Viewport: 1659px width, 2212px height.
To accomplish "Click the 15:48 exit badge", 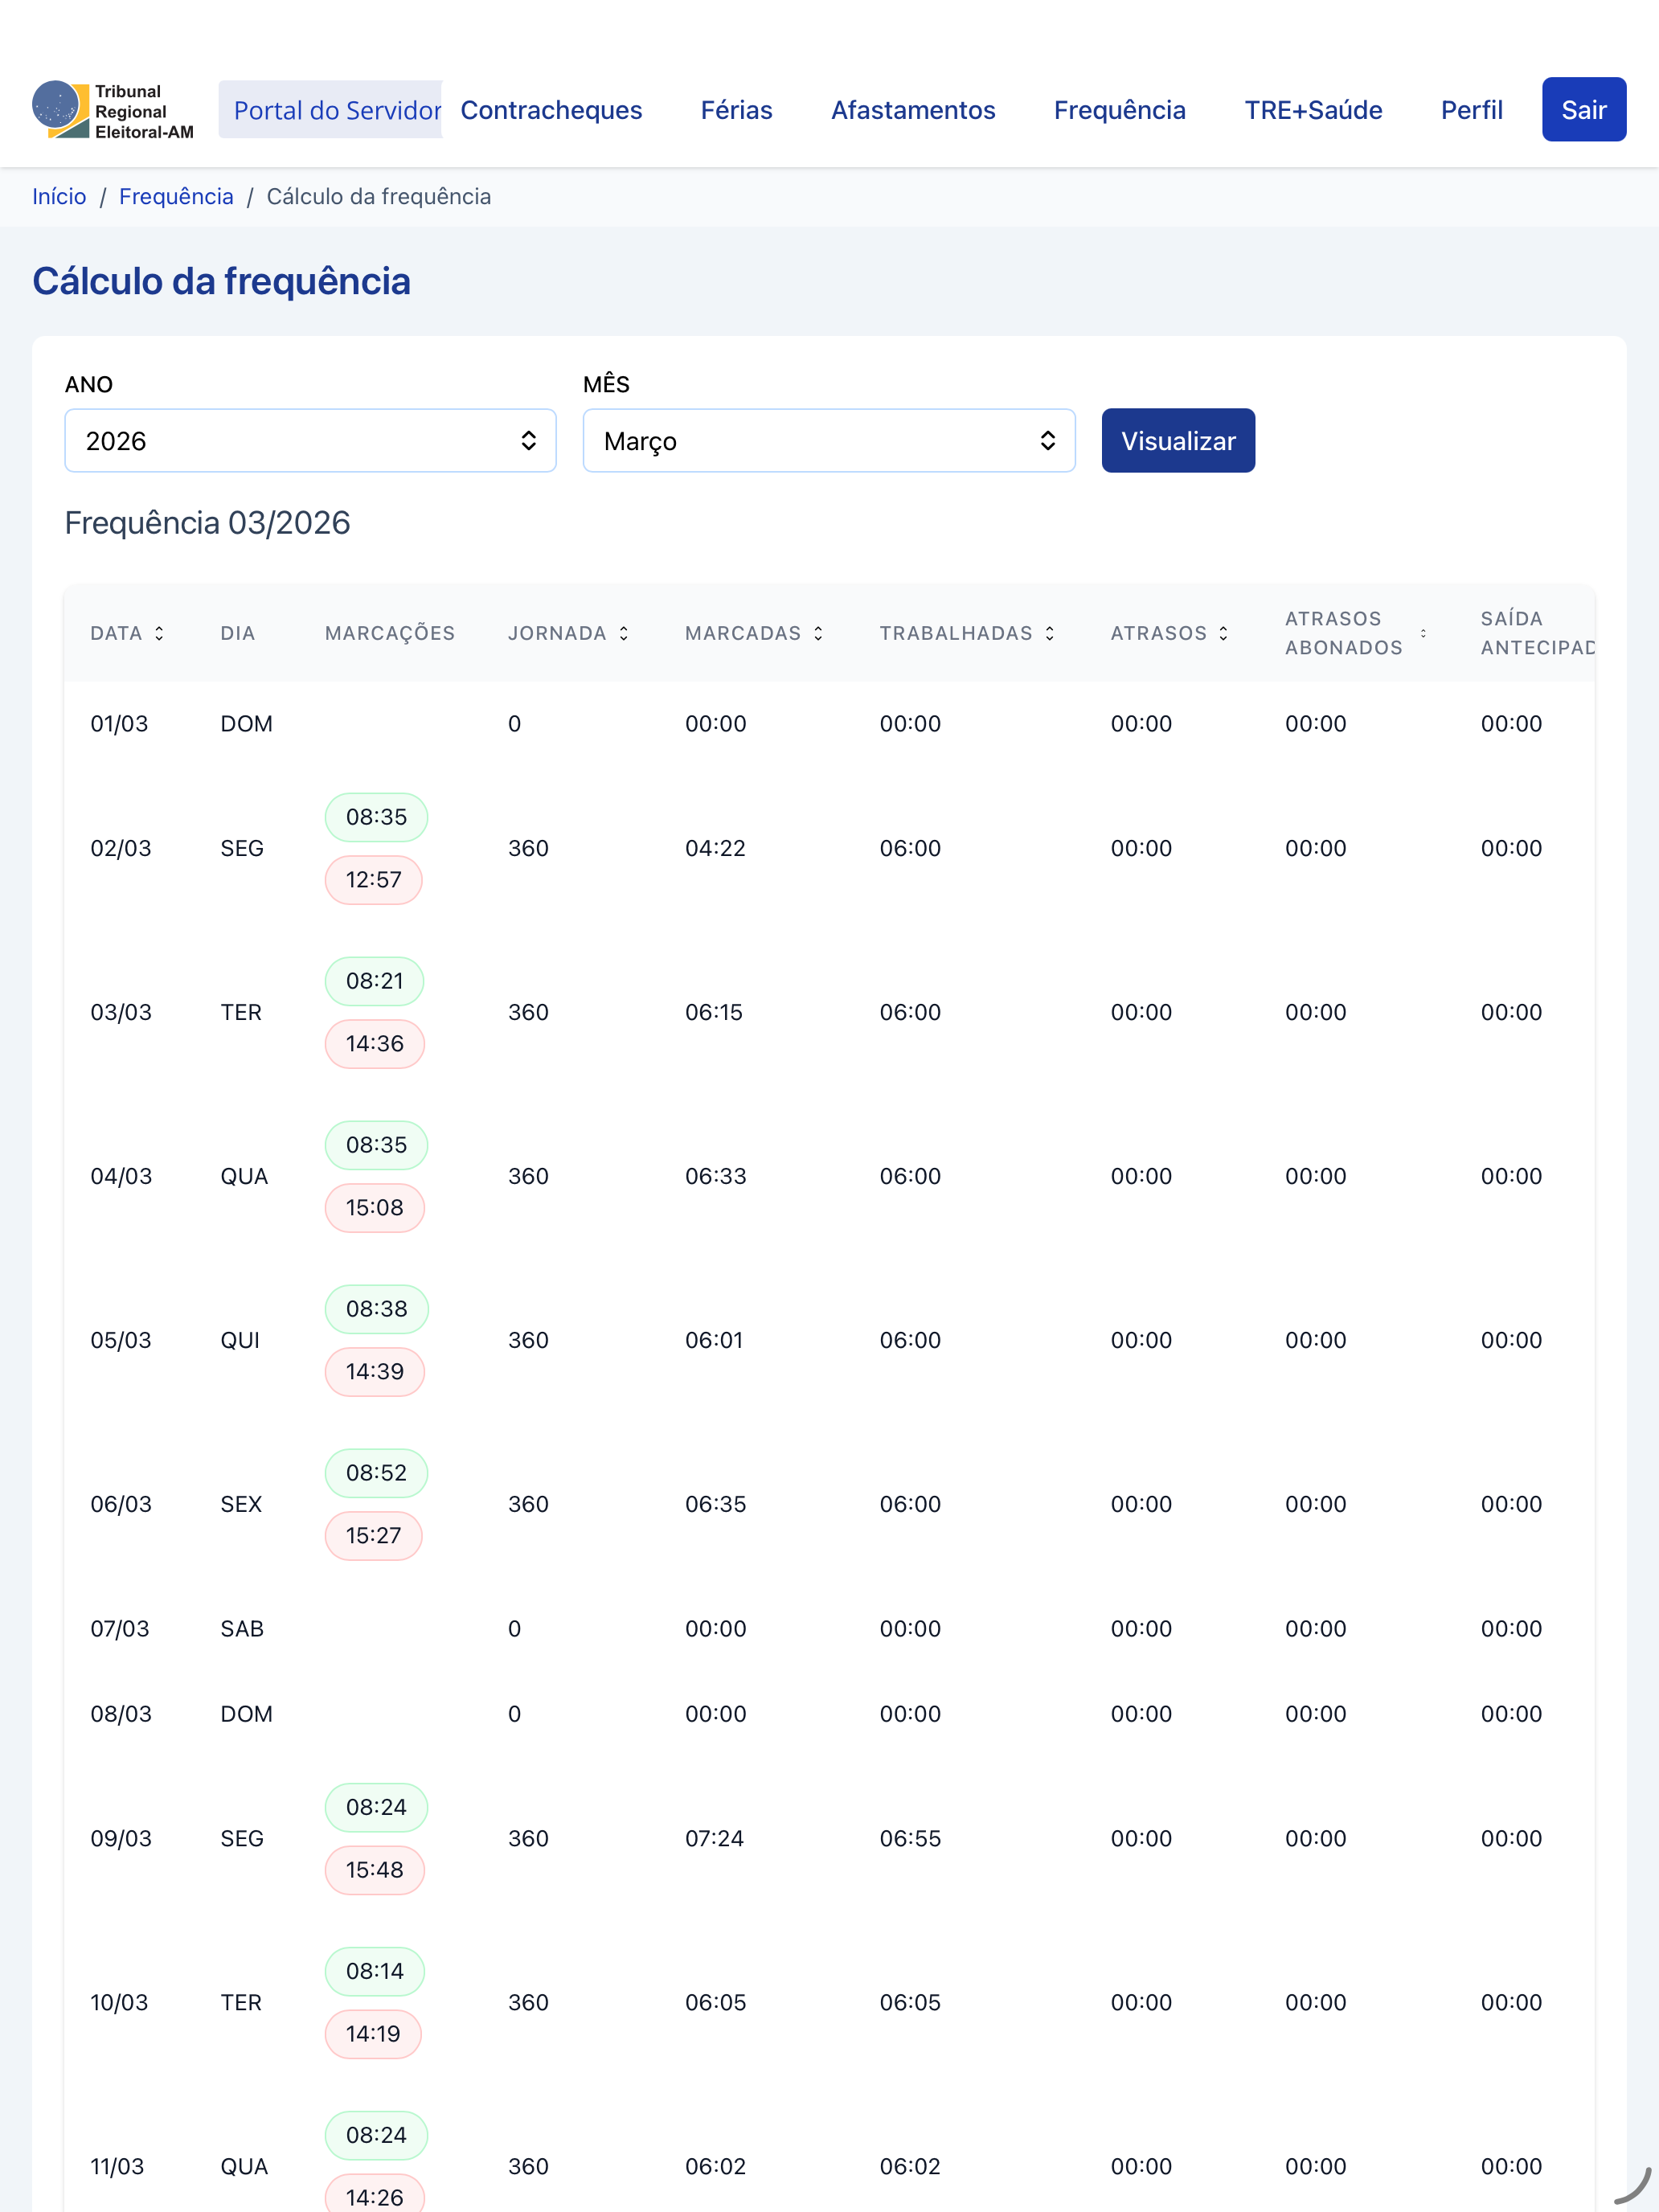I will (x=374, y=1870).
